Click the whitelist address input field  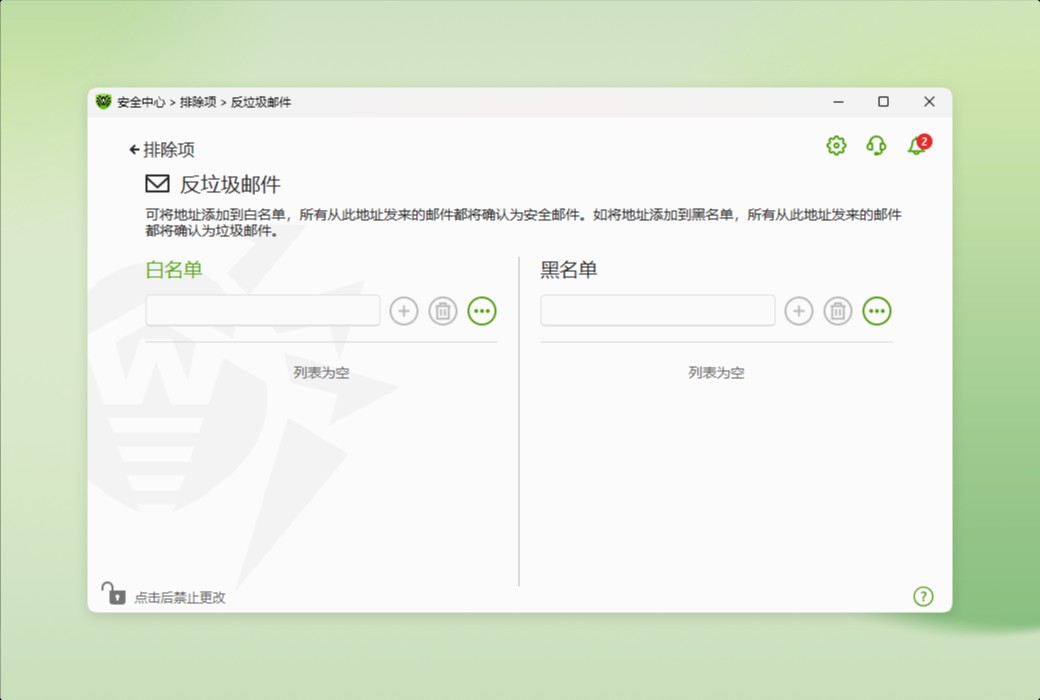point(262,311)
